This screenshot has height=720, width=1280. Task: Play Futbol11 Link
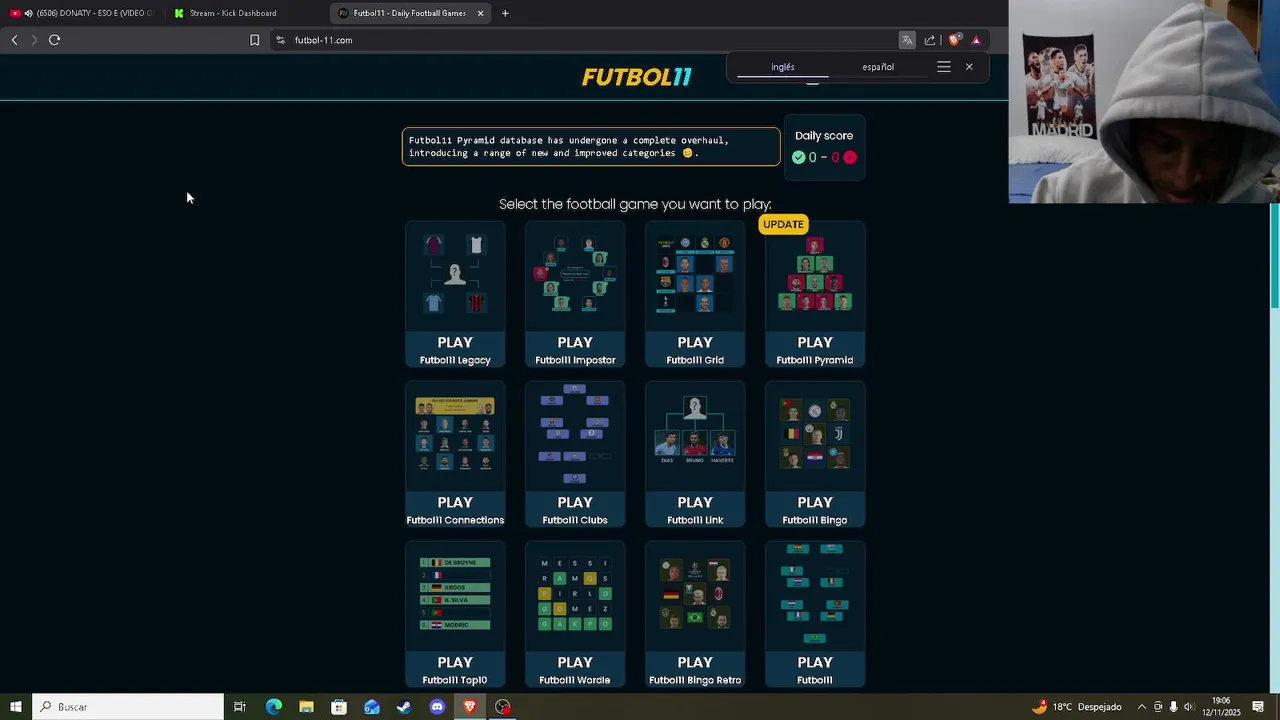coord(695,510)
